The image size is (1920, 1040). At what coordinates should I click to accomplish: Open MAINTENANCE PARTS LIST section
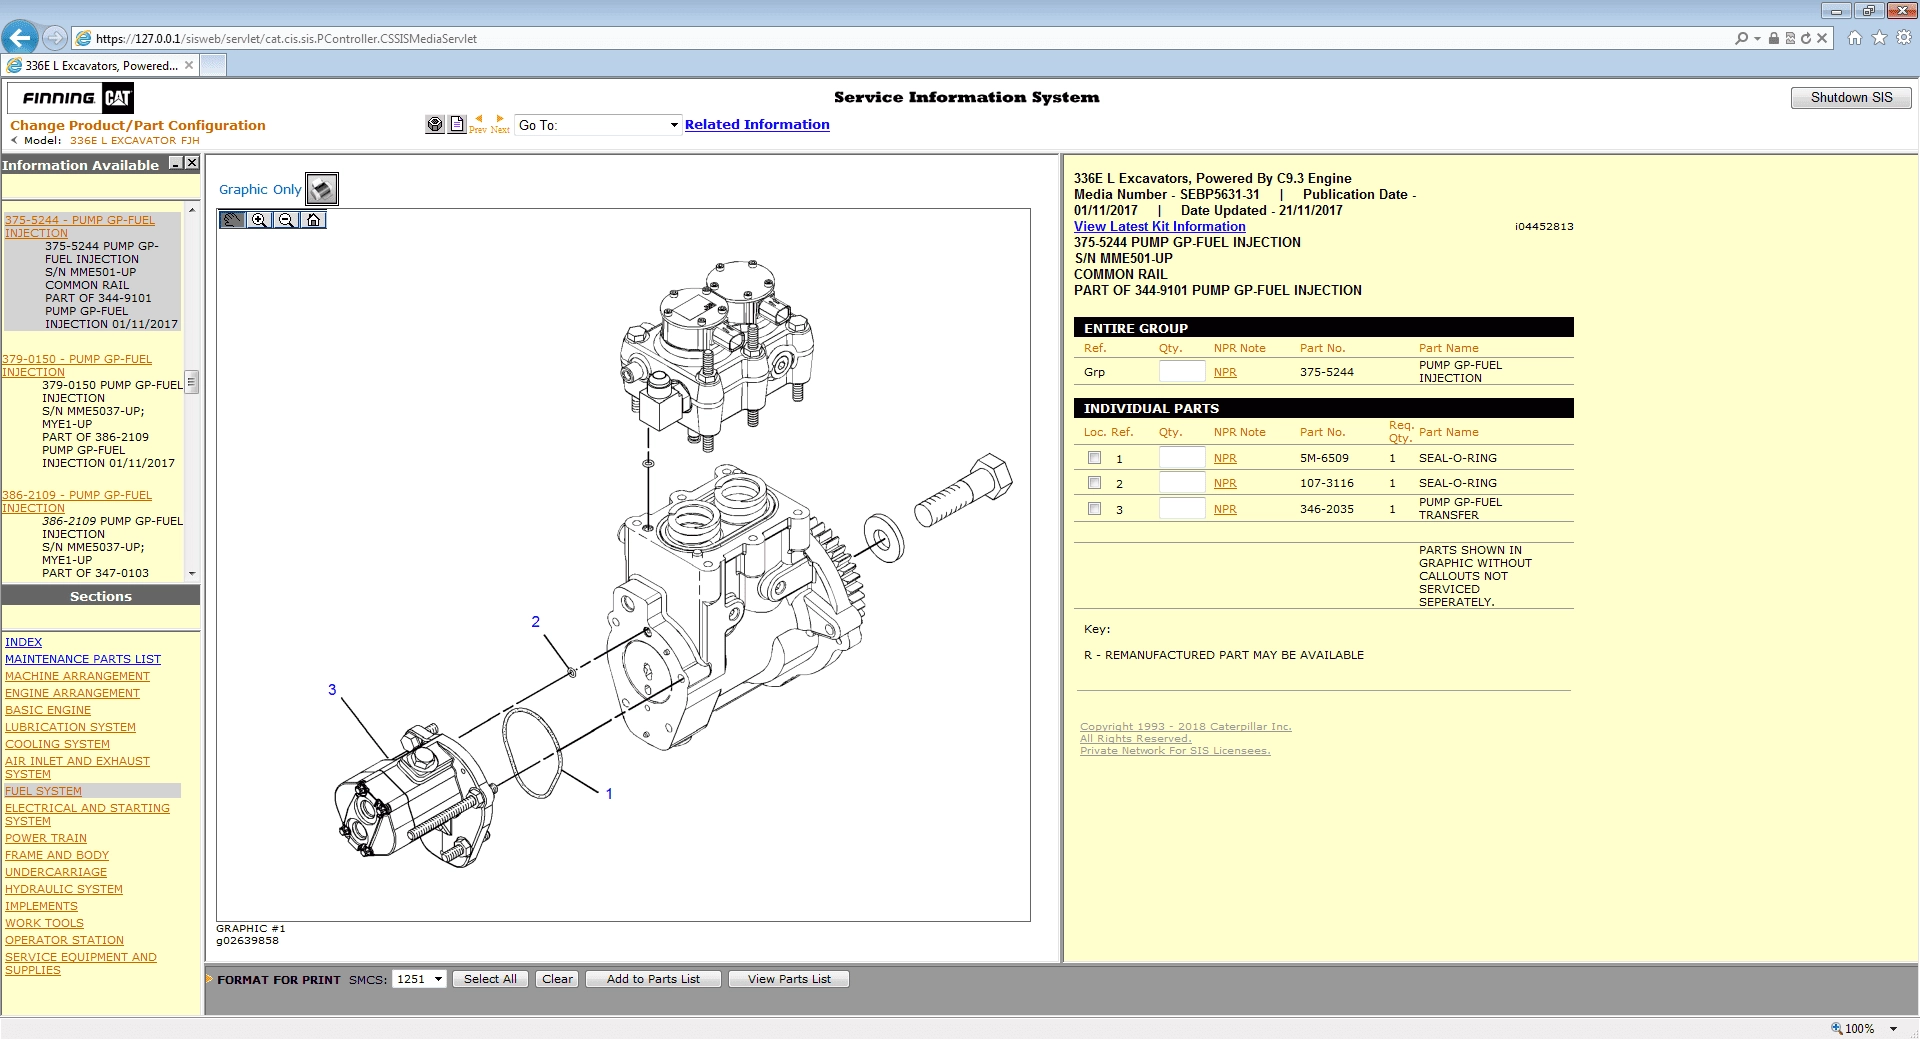point(83,659)
